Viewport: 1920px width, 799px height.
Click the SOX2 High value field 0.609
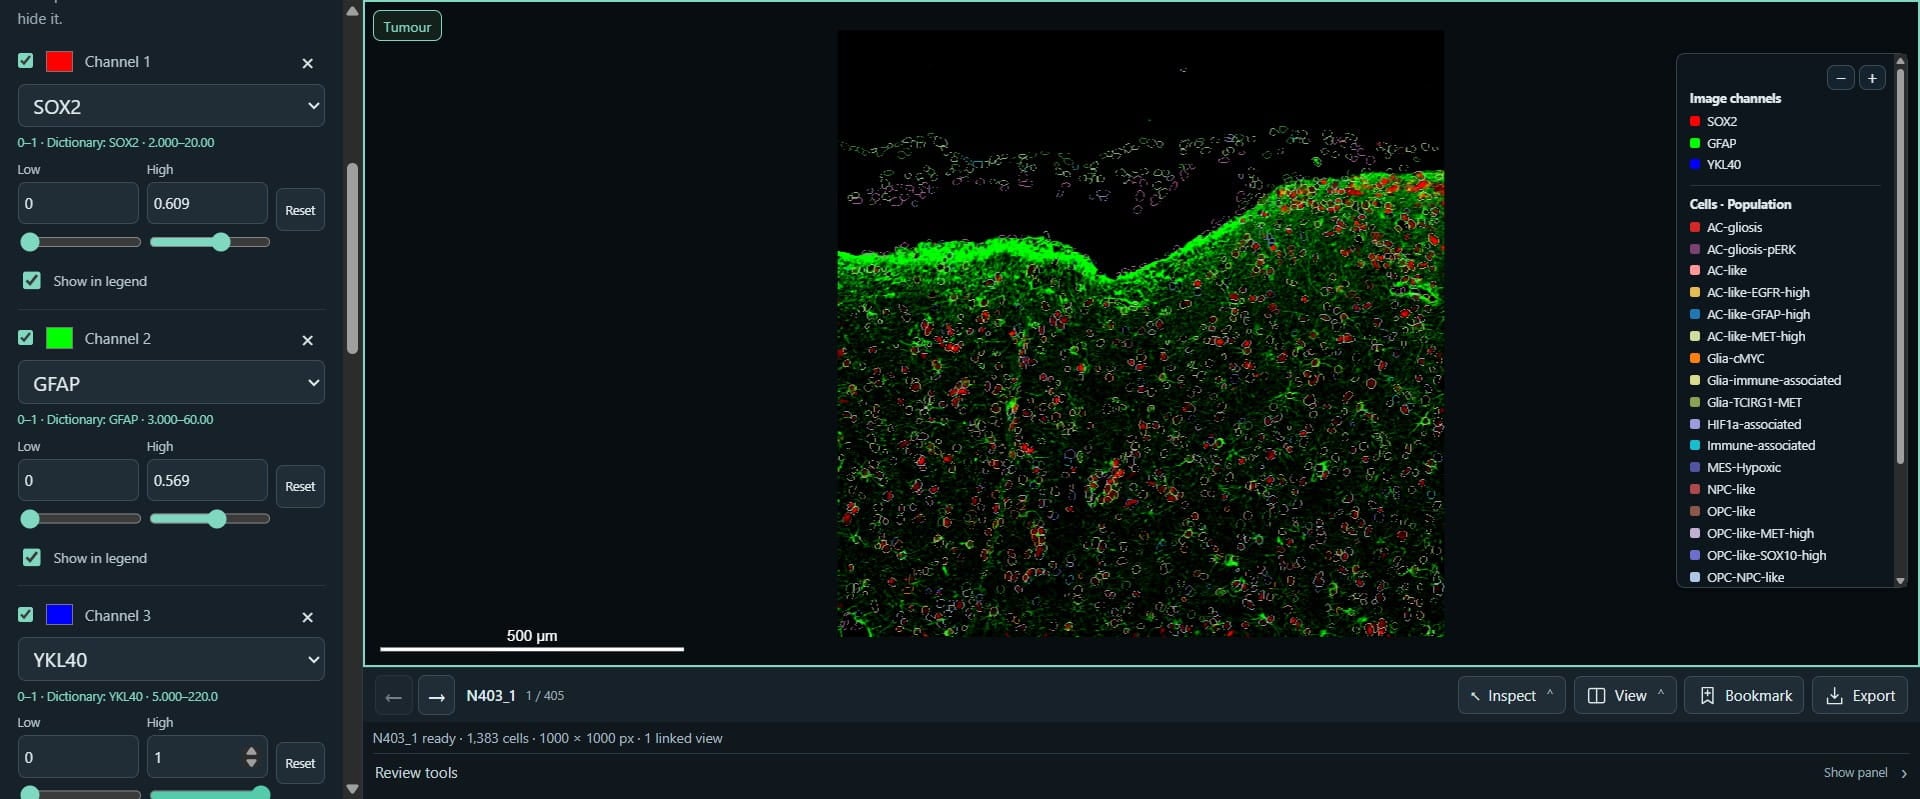pos(207,203)
